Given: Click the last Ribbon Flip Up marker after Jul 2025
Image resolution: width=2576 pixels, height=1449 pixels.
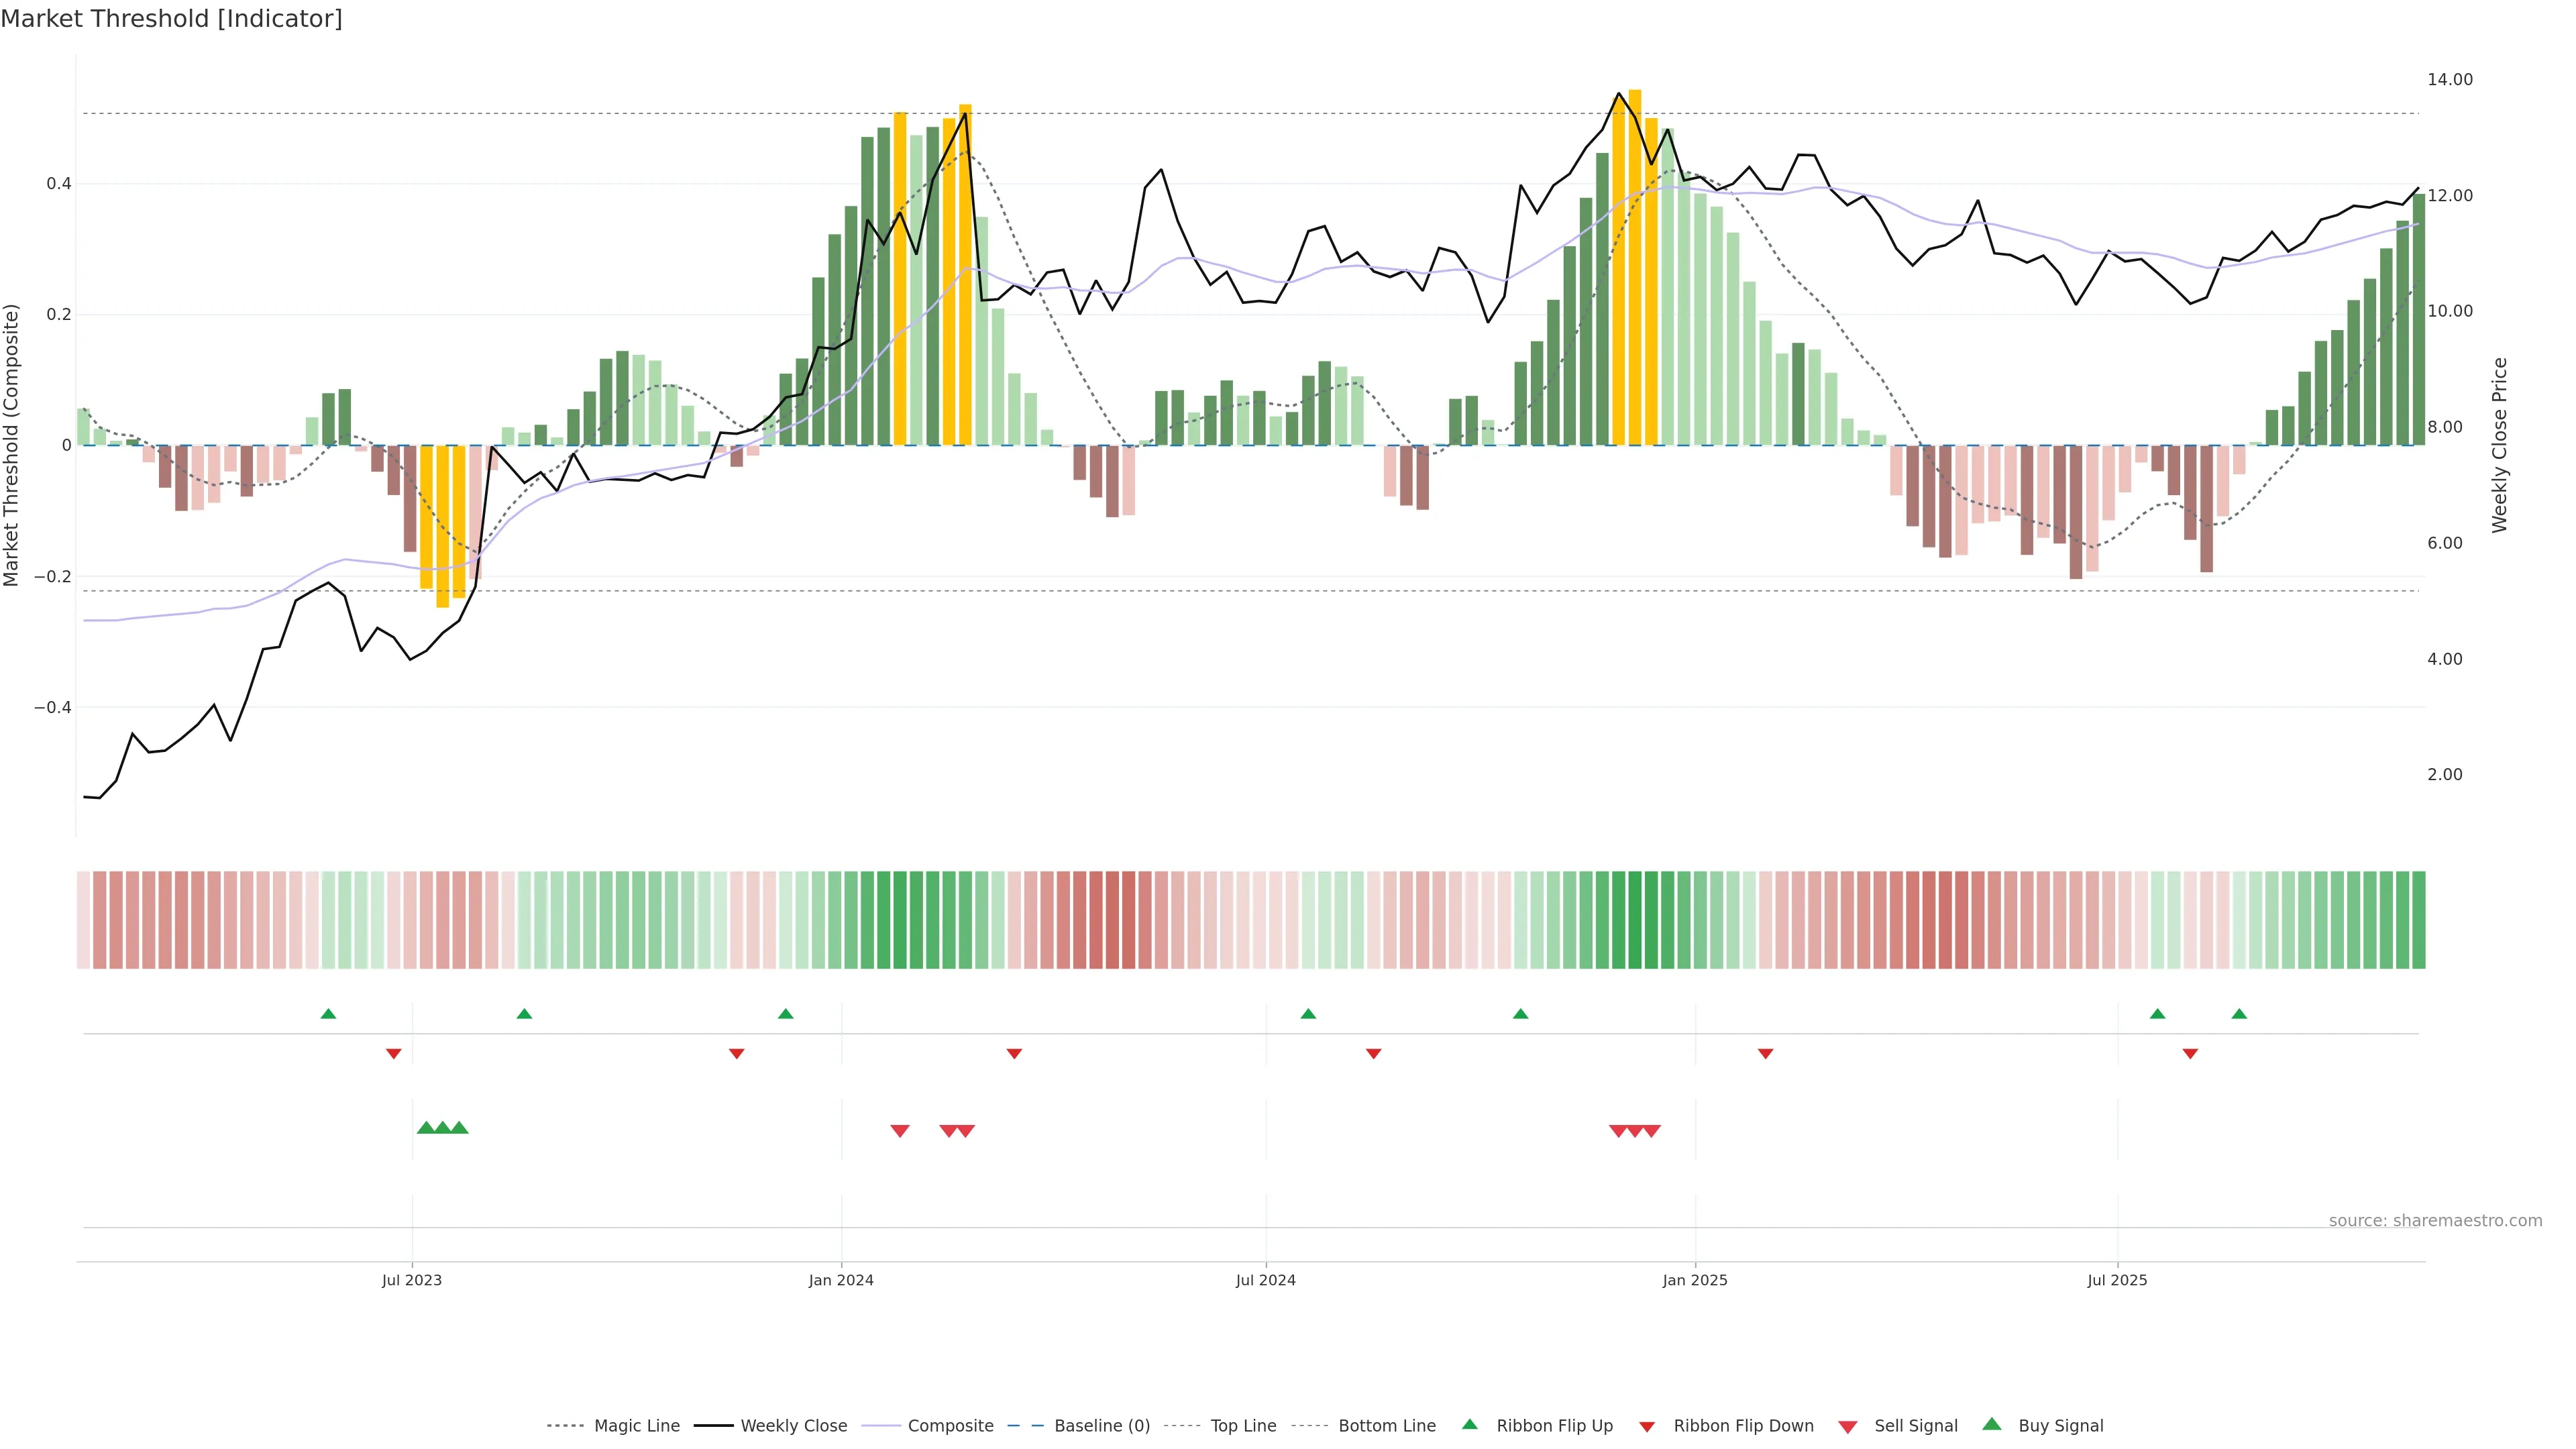Looking at the screenshot, I should [x=2239, y=1014].
